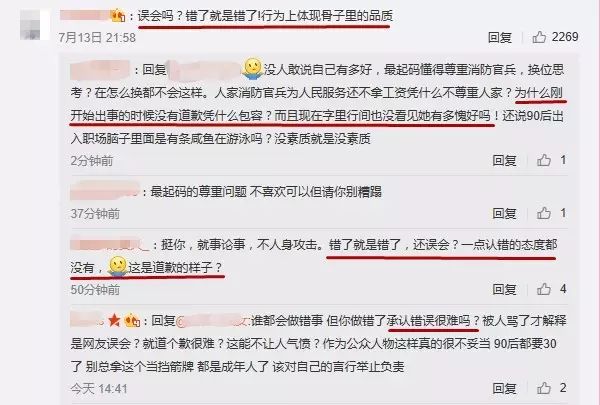Reply to the comment posted 2分钟前

(504, 160)
